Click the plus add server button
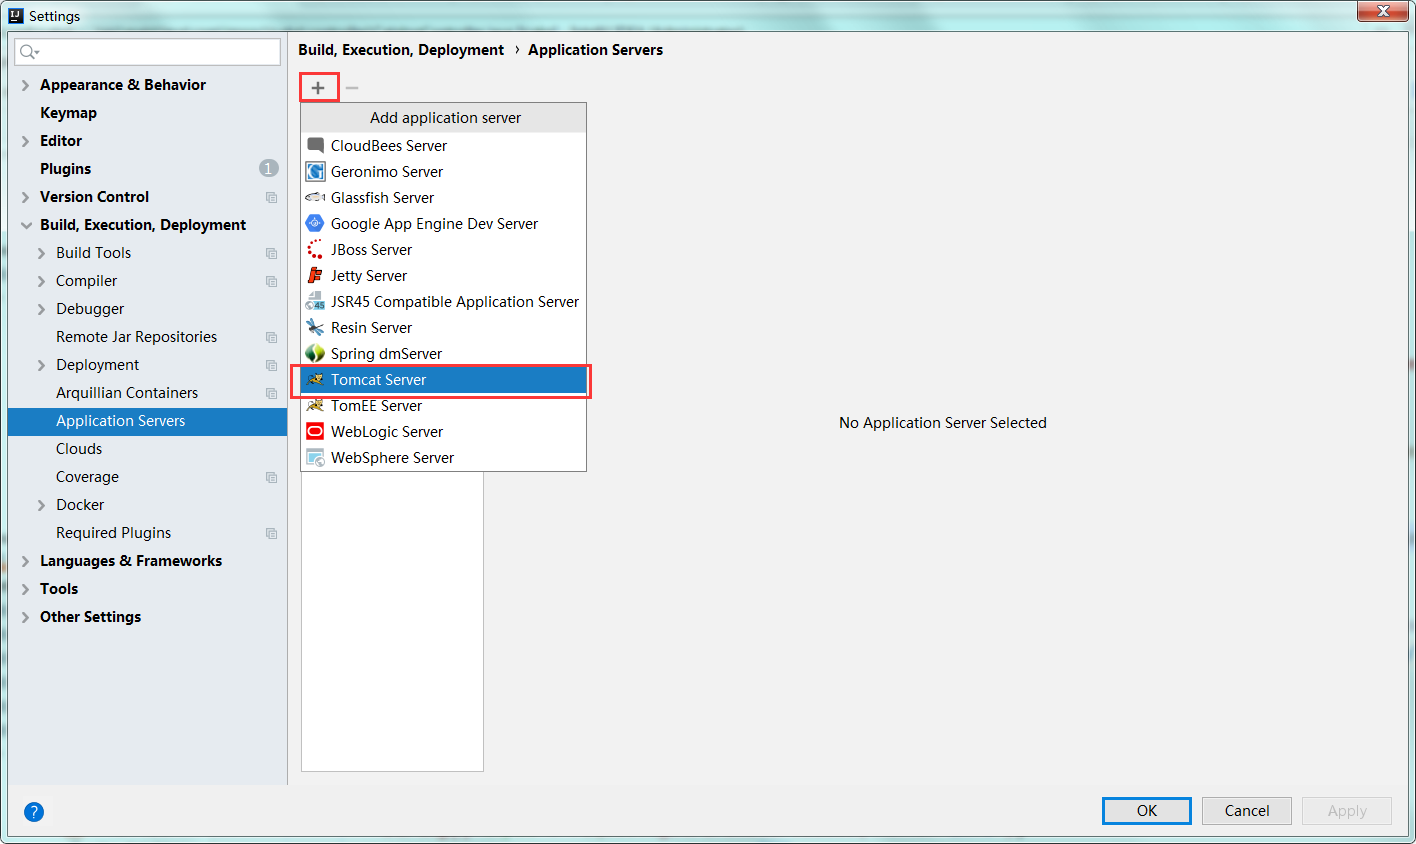This screenshot has width=1416, height=844. (318, 88)
